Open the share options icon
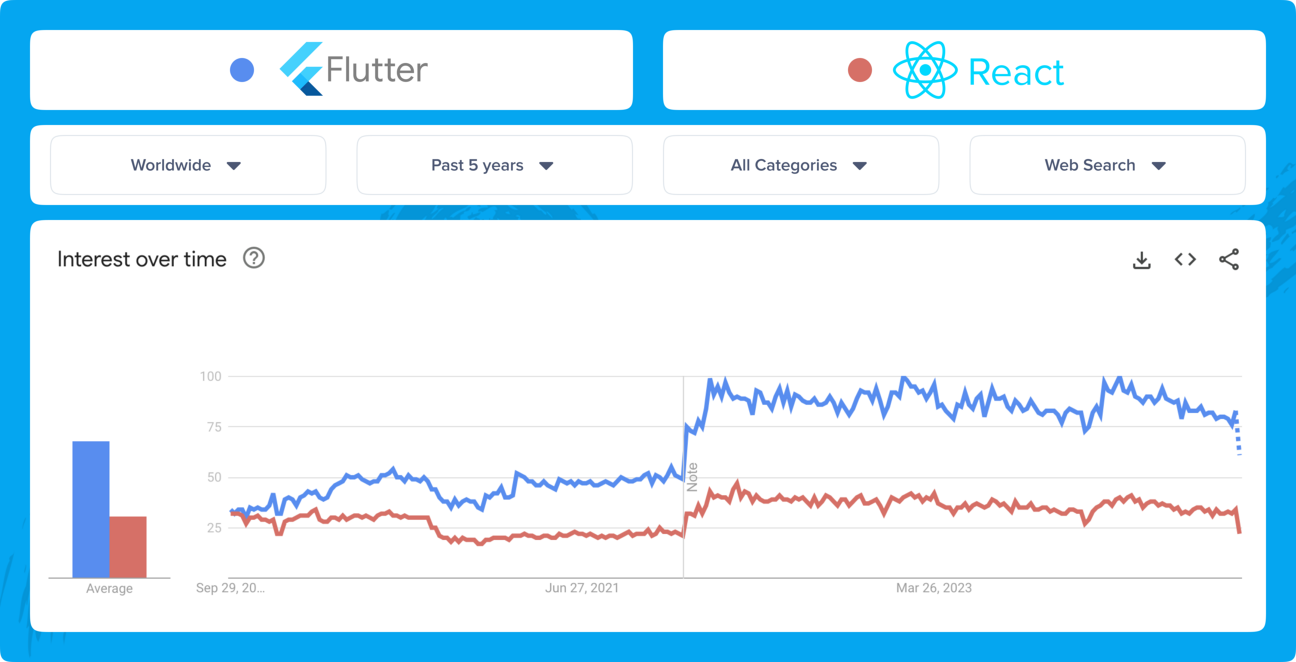The height and width of the screenshot is (662, 1296). point(1229,259)
